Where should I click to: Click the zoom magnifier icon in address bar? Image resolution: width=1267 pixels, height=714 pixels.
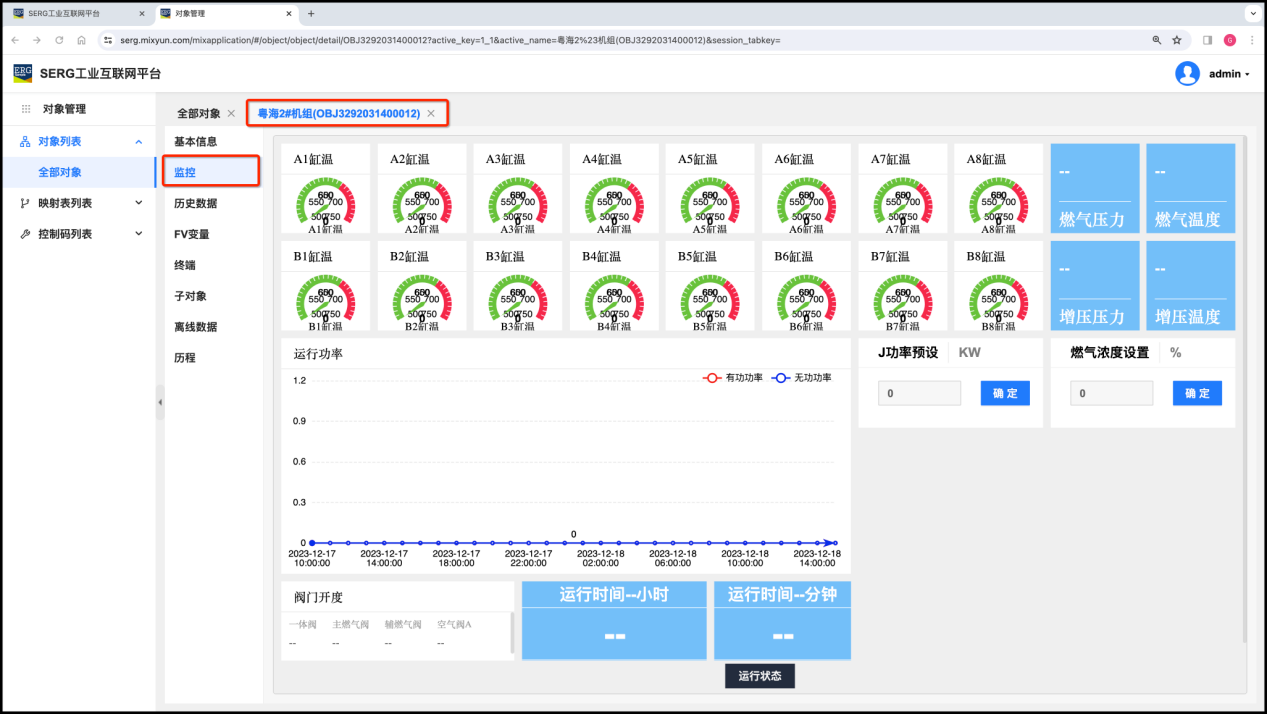click(x=1157, y=40)
